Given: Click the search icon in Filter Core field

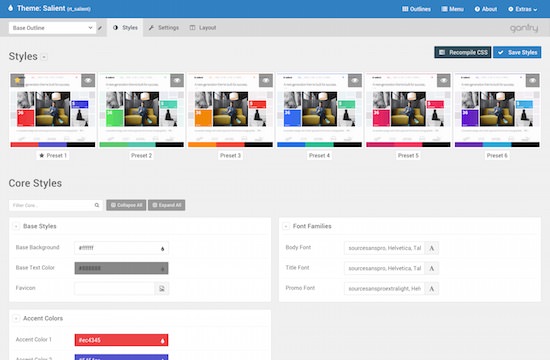Looking at the screenshot, I should click(97, 205).
